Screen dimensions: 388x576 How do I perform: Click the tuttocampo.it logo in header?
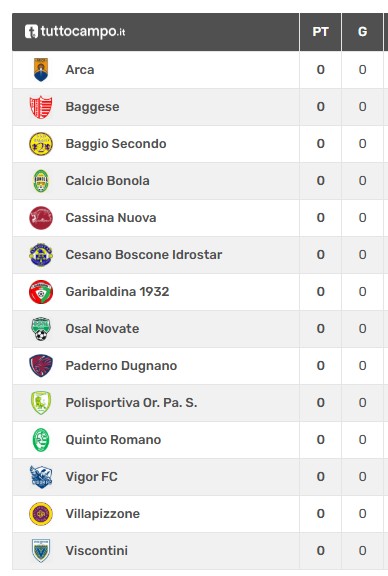point(75,32)
